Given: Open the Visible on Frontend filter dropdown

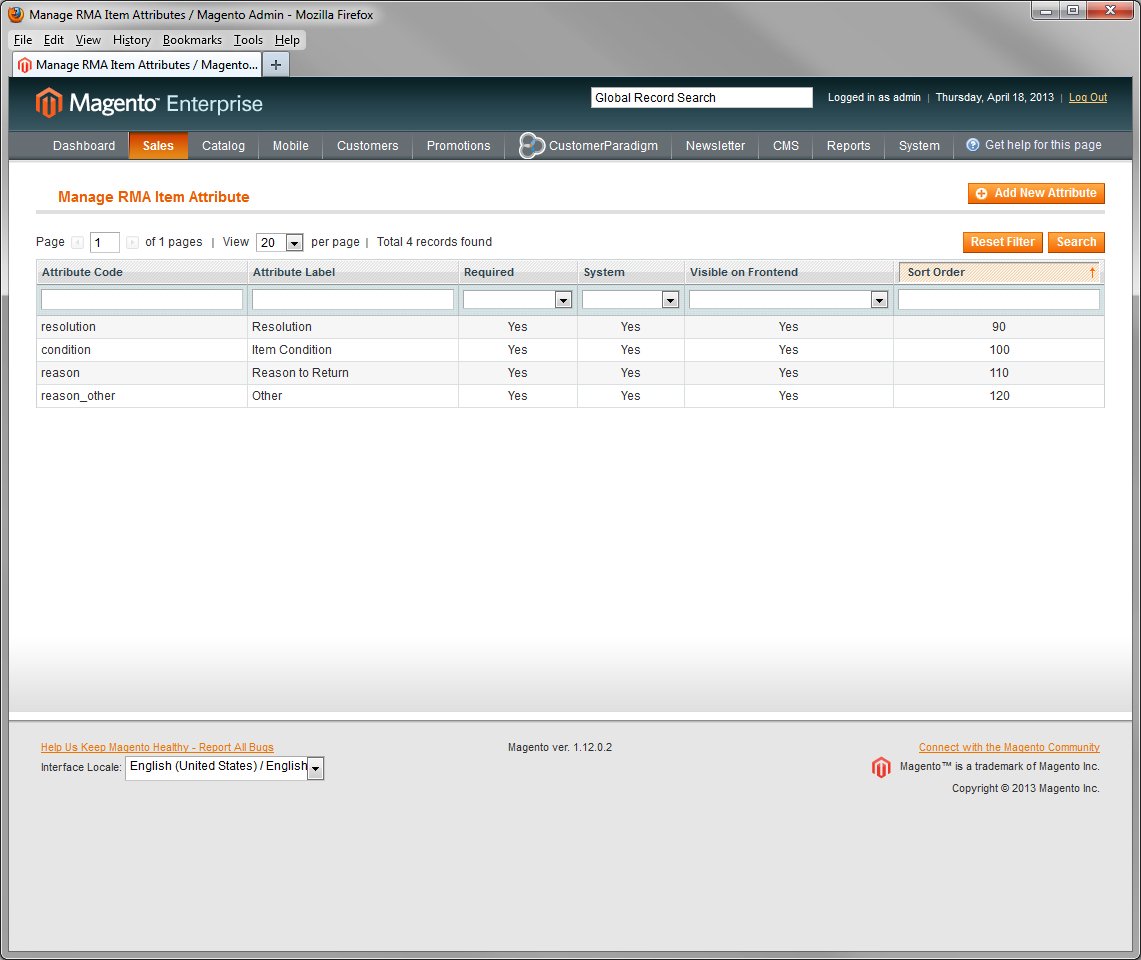Looking at the screenshot, I should click(788, 299).
